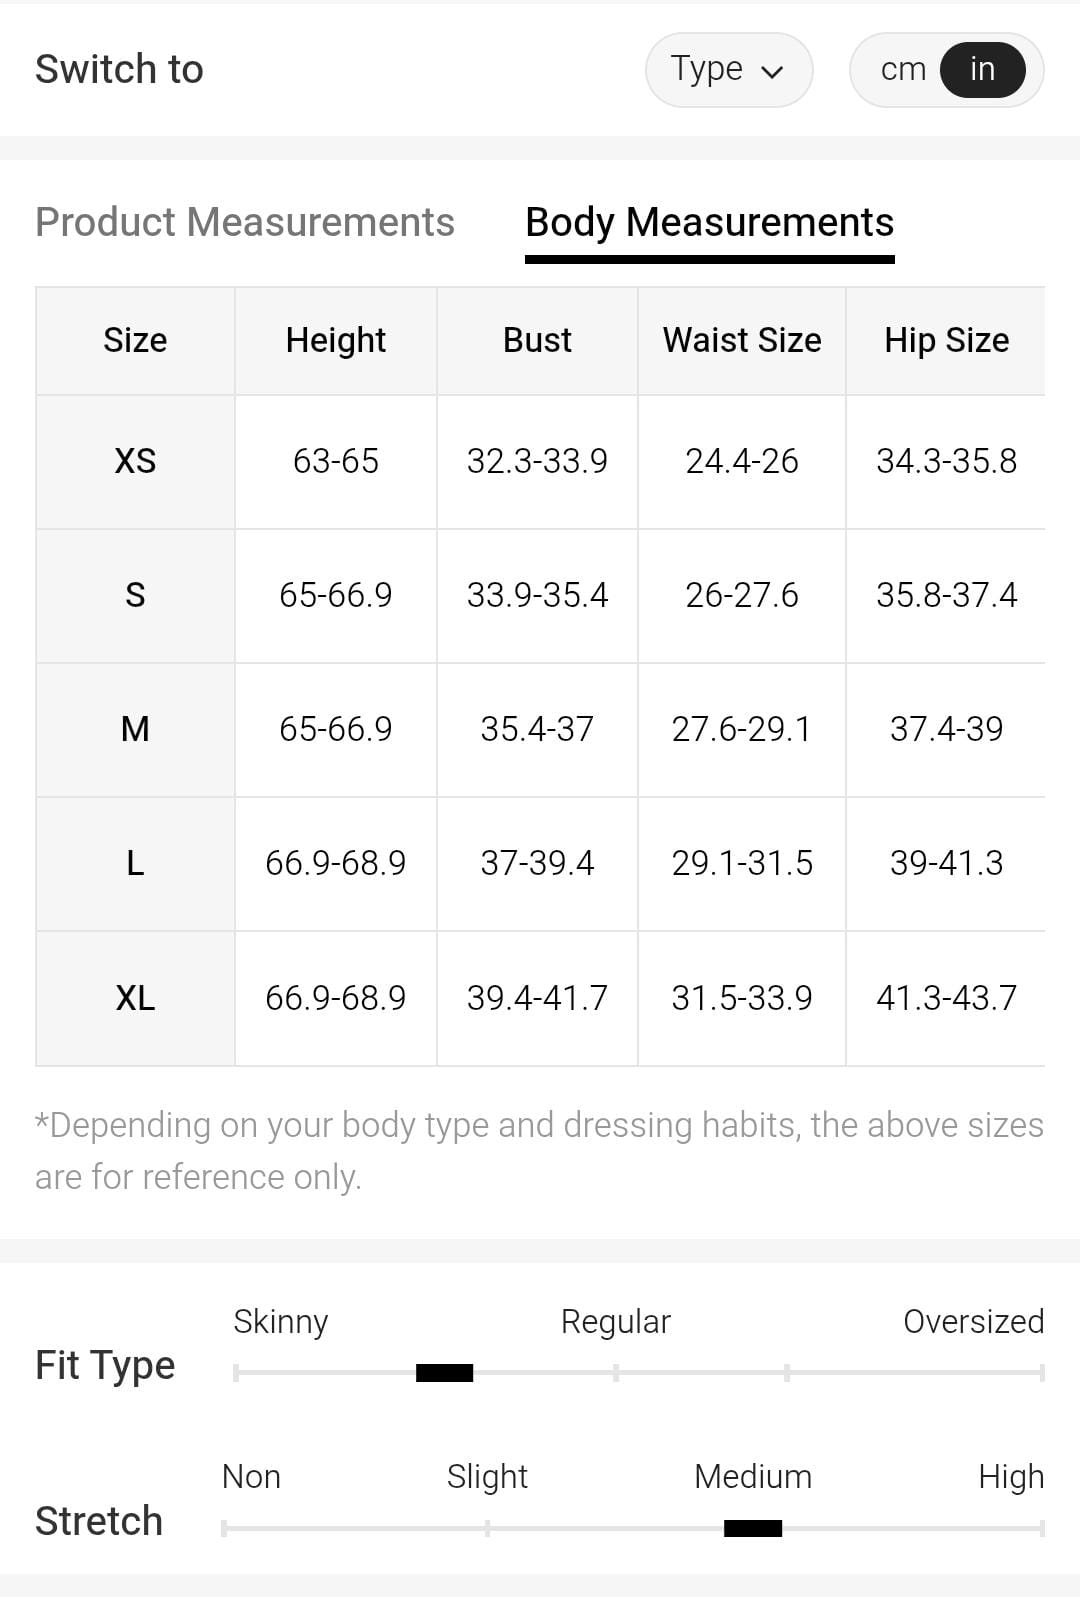Click the Hip Size column header

point(946,340)
